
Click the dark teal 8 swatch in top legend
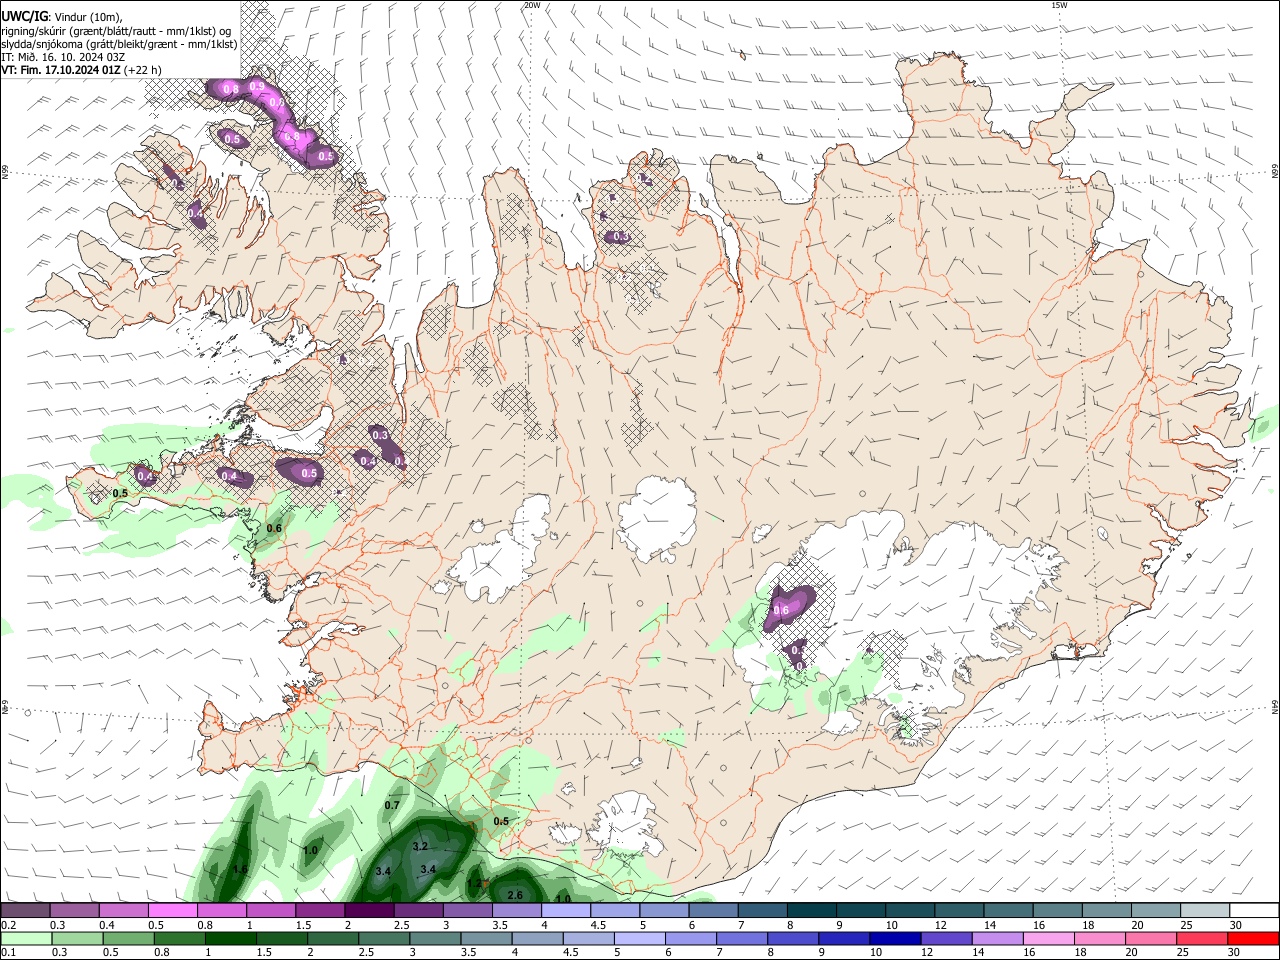(812, 910)
